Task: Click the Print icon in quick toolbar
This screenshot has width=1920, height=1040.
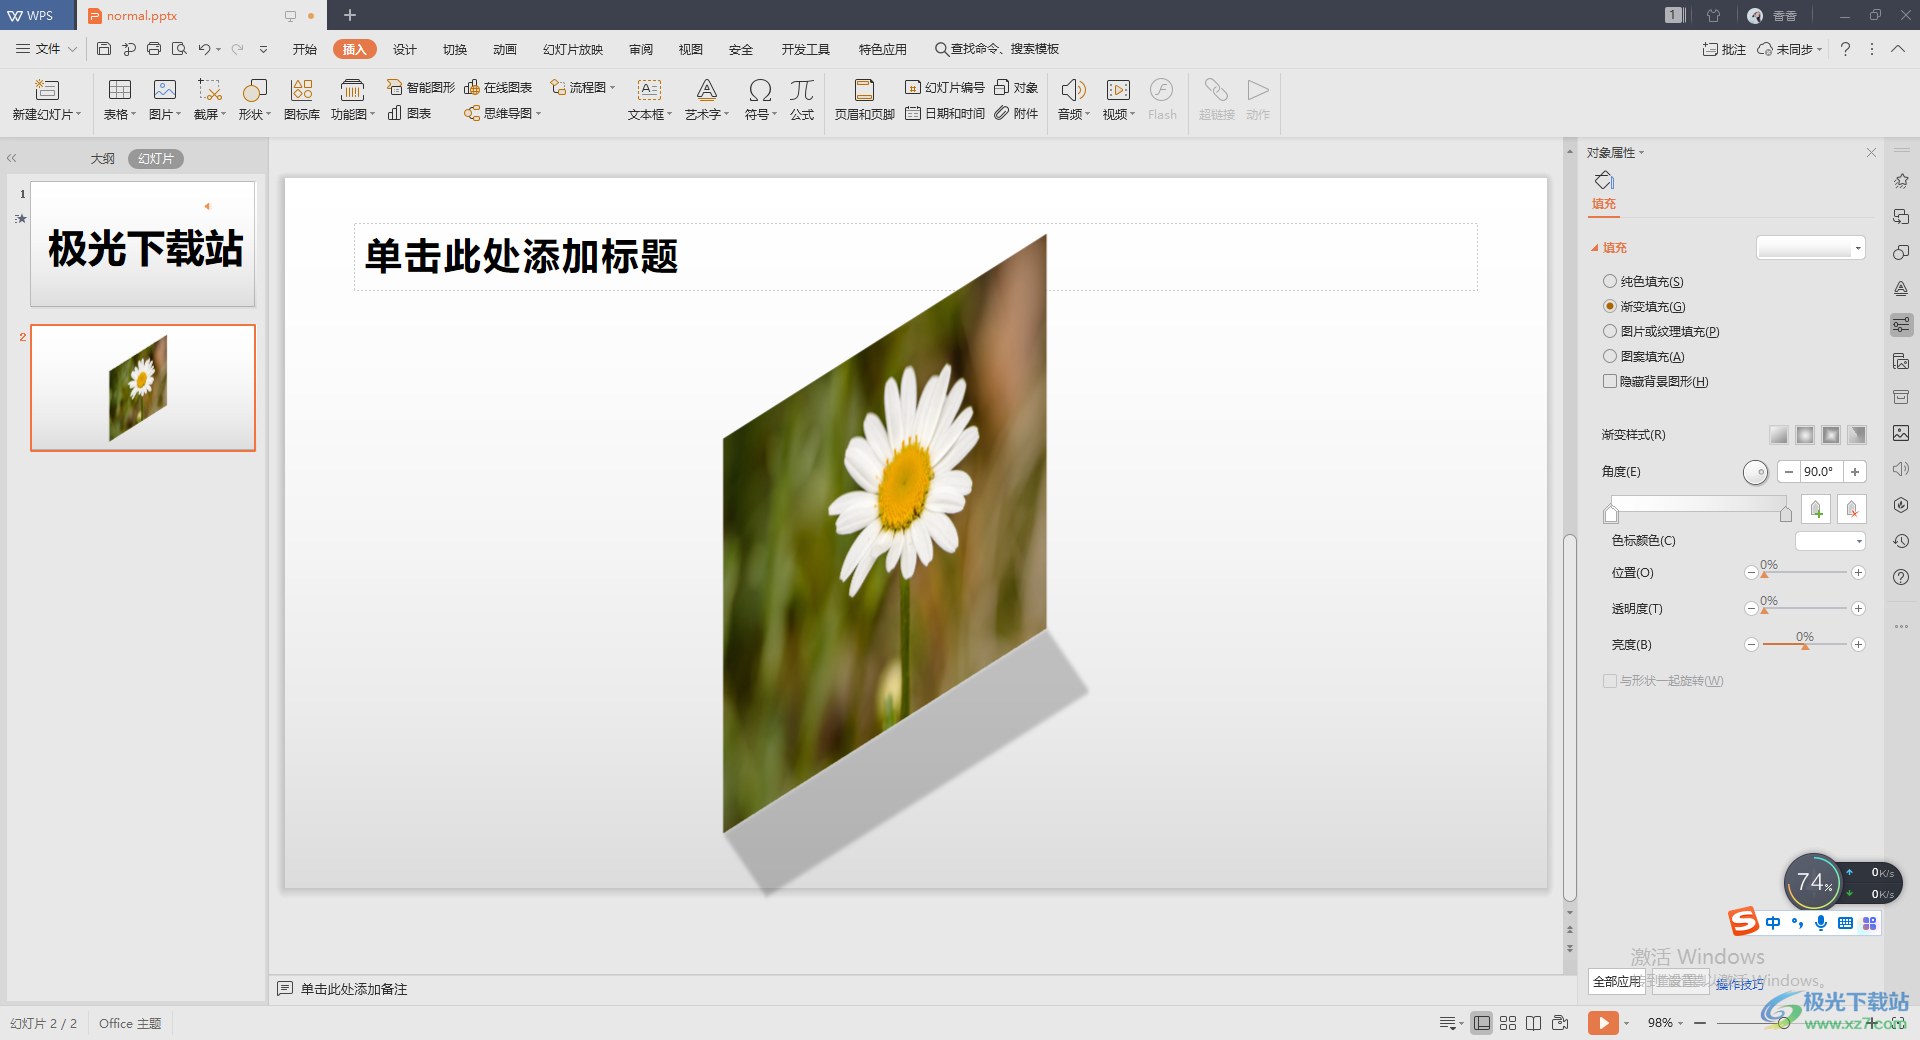Action: click(154, 49)
